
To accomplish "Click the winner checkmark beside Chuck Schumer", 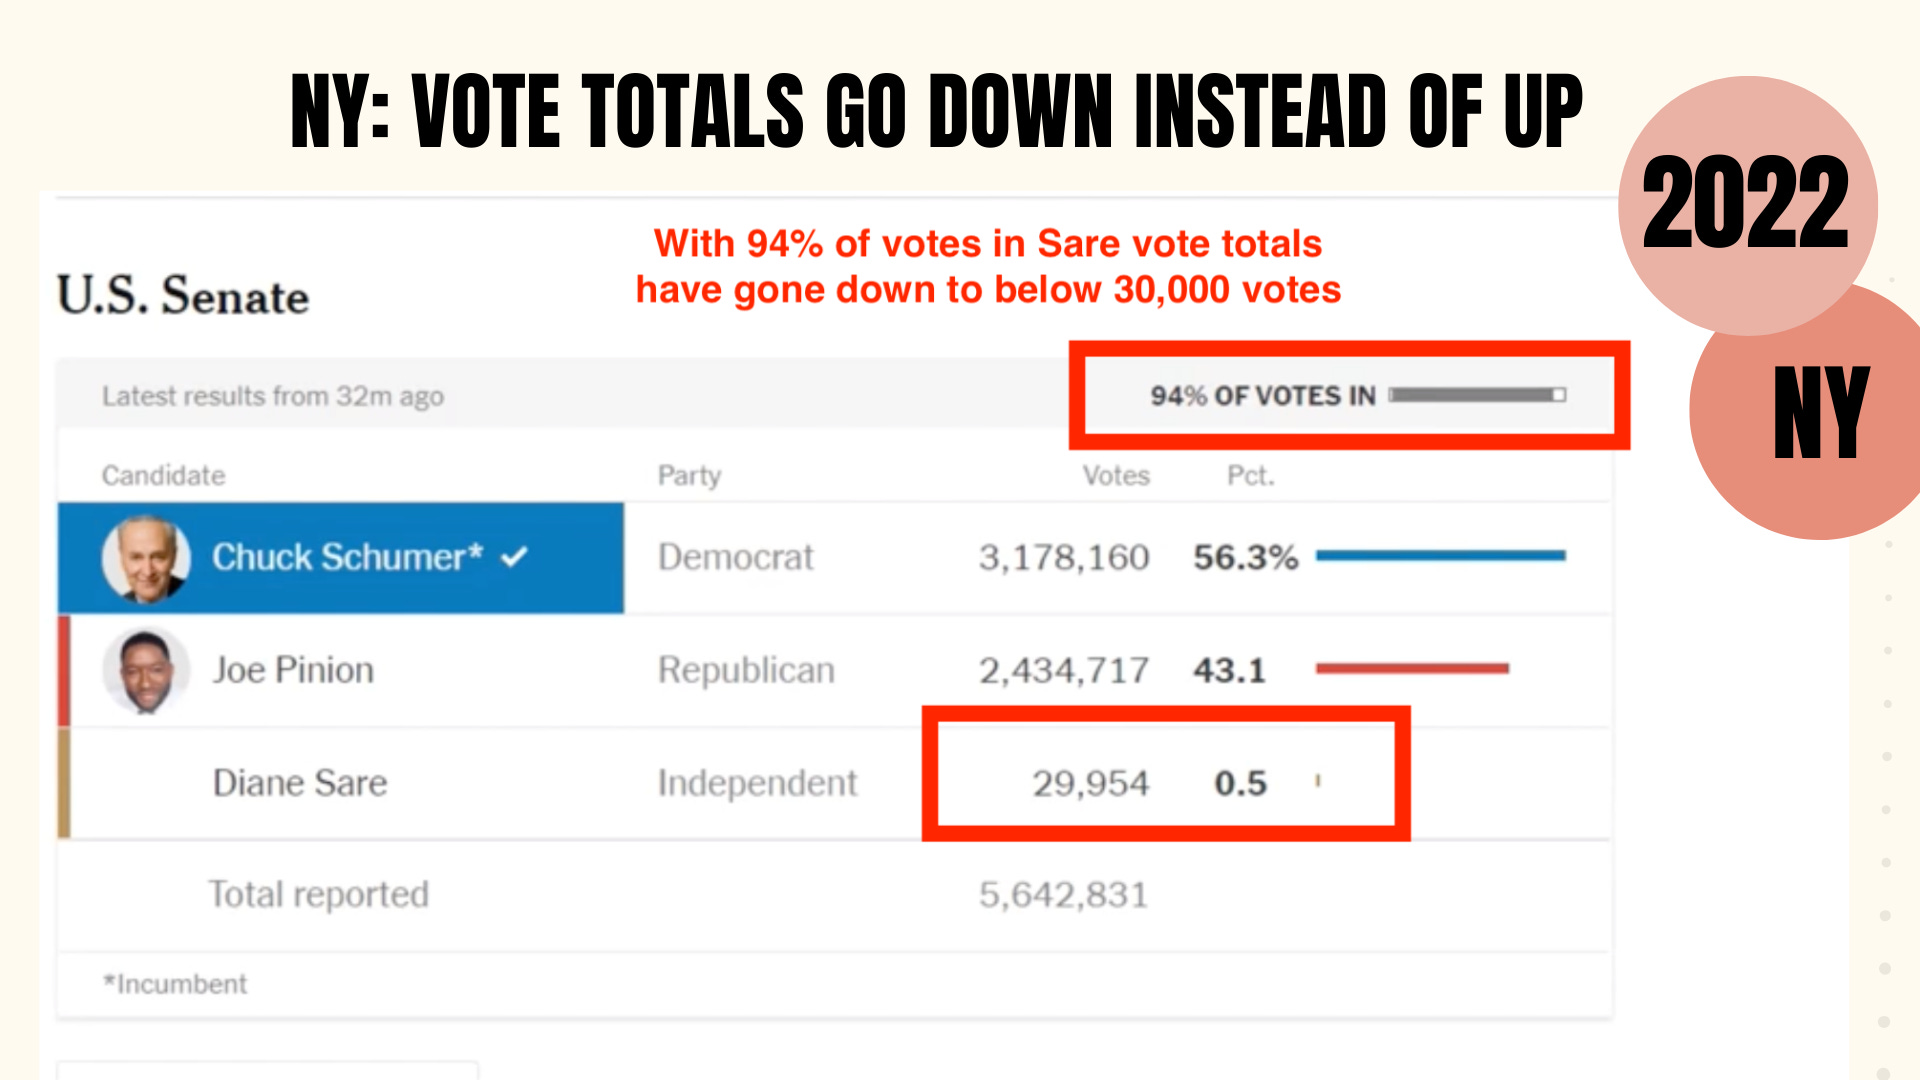I will (x=514, y=557).
